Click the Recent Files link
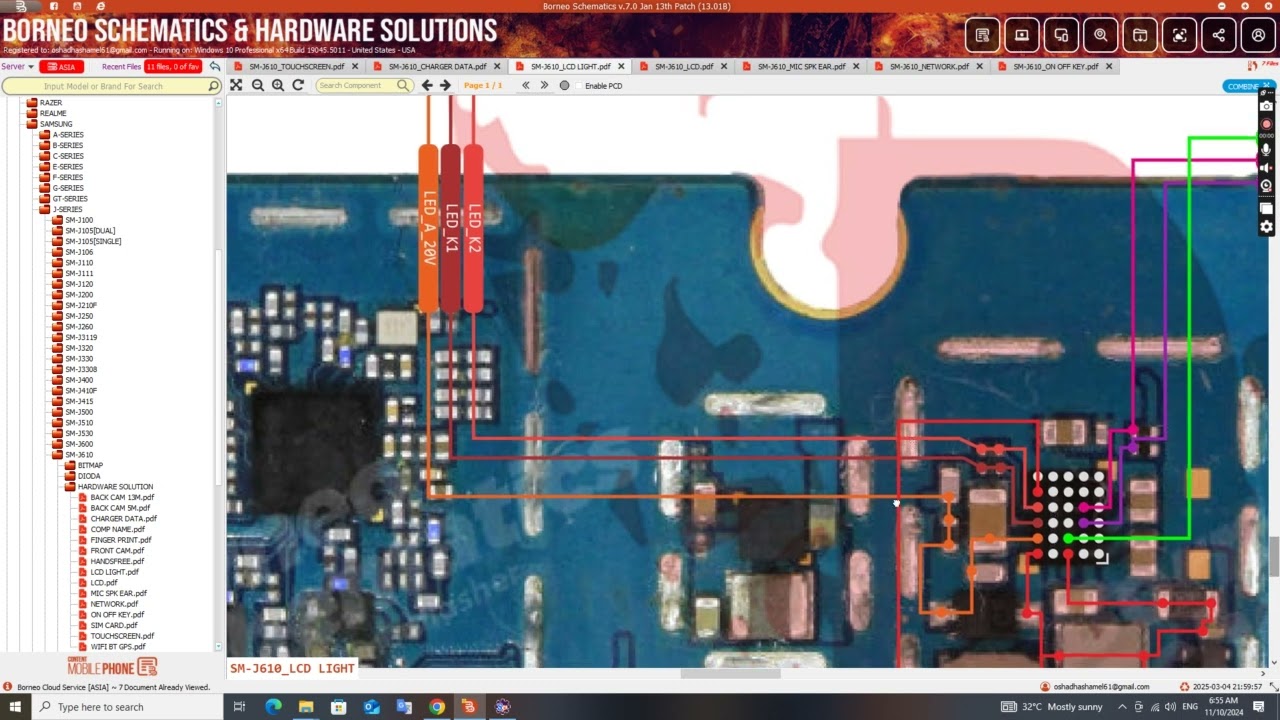 coord(120,67)
